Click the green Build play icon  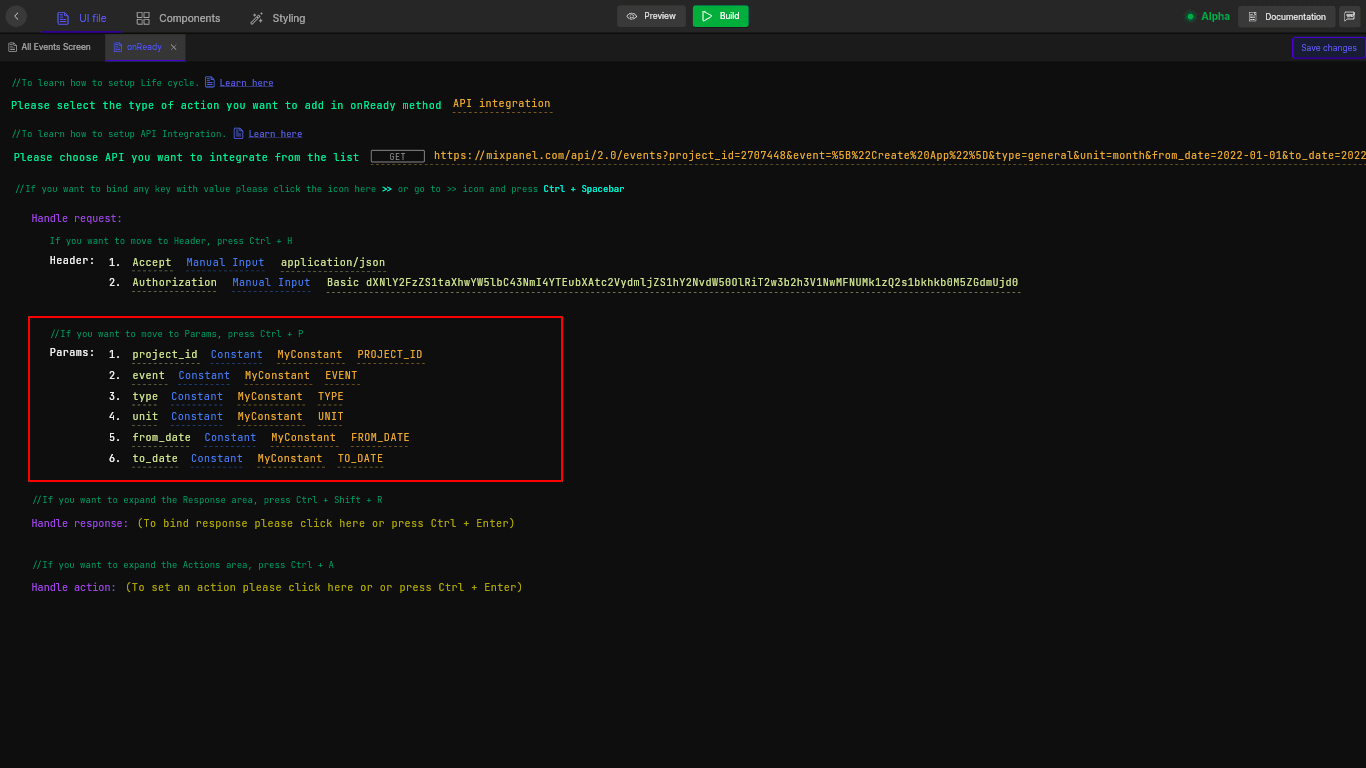point(706,17)
